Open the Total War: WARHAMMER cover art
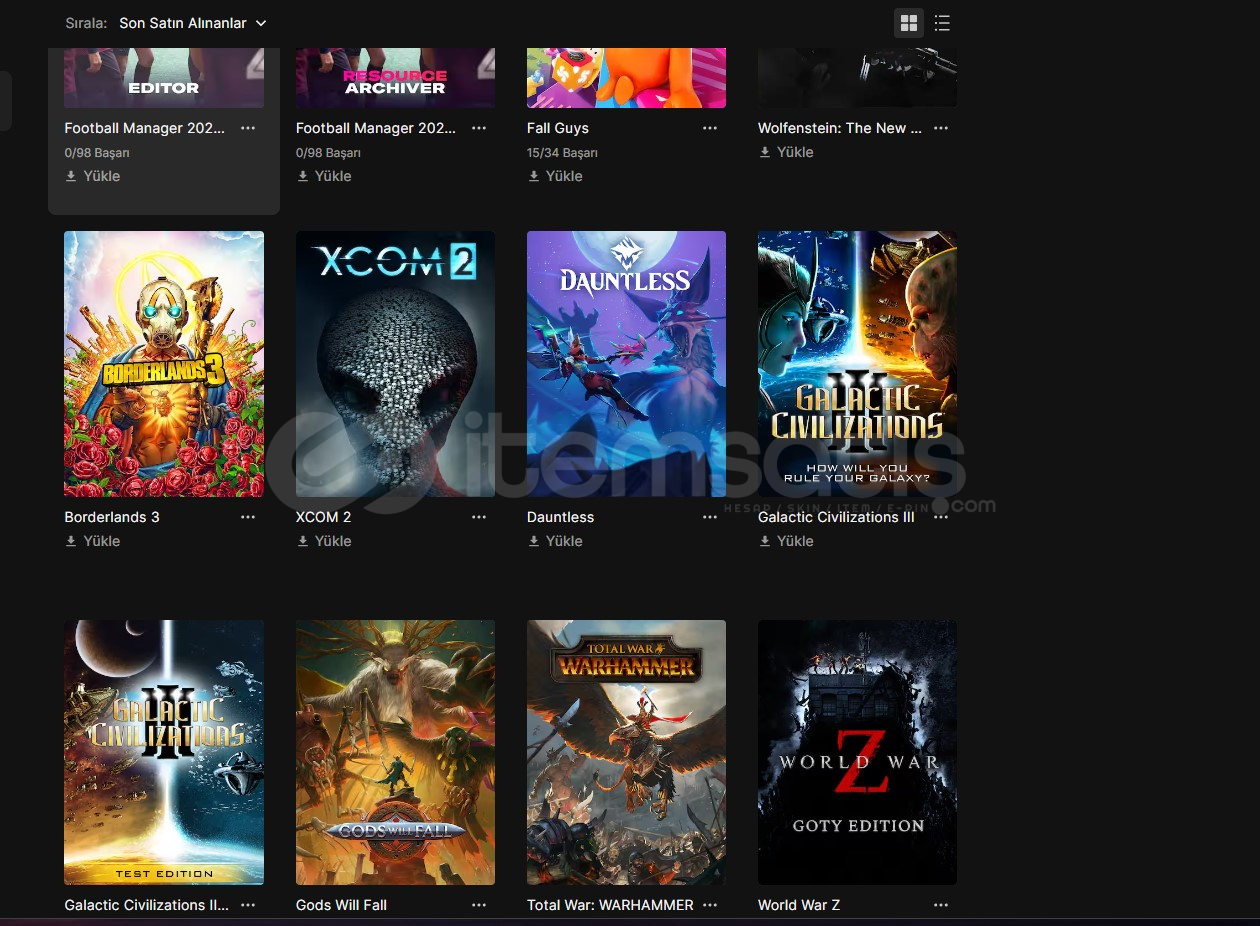 626,752
